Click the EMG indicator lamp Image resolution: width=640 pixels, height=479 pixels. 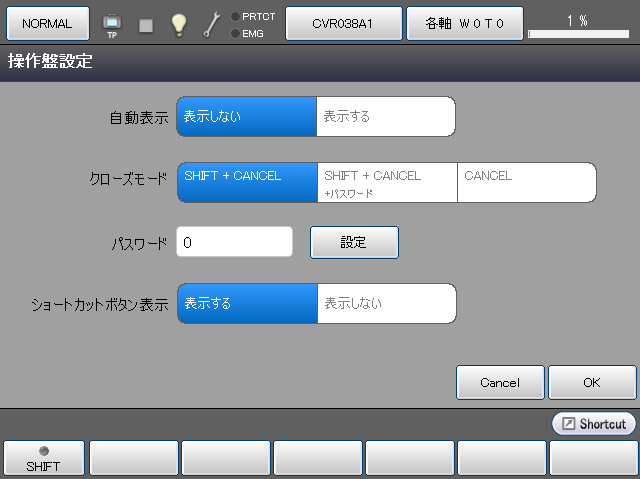coord(235,34)
